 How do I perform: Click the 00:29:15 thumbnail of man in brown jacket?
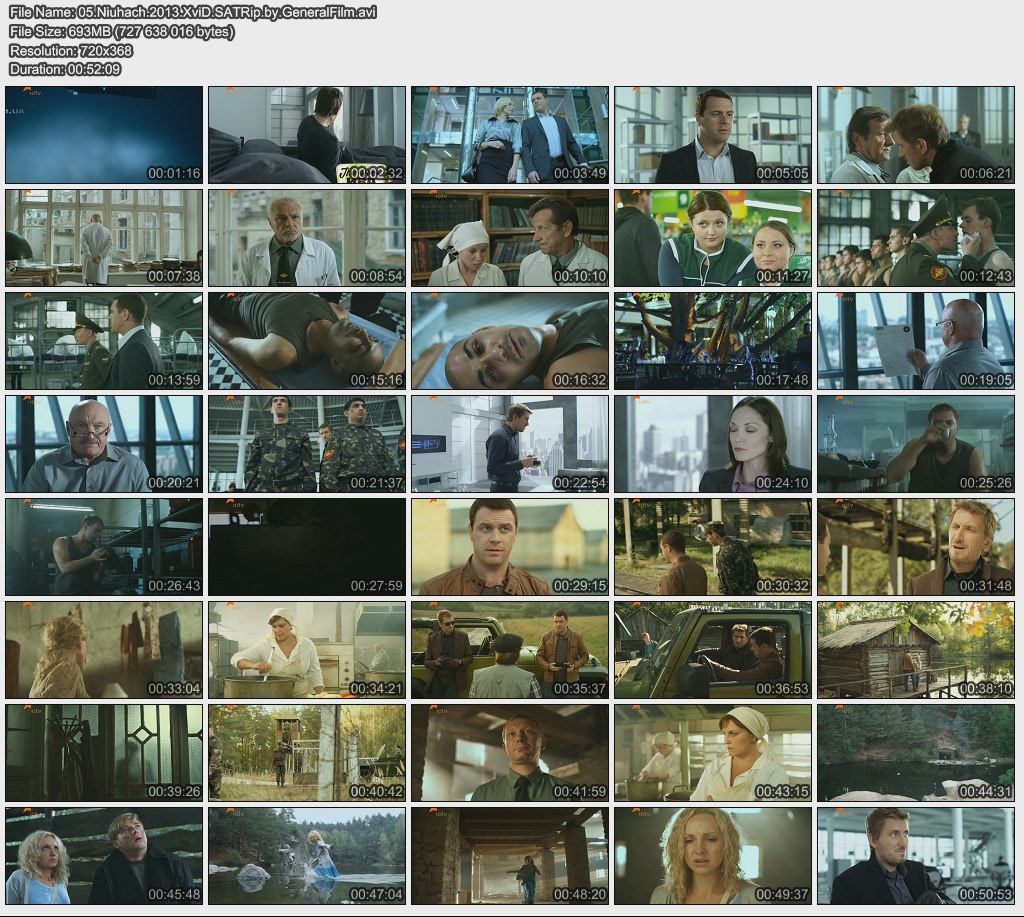509,547
